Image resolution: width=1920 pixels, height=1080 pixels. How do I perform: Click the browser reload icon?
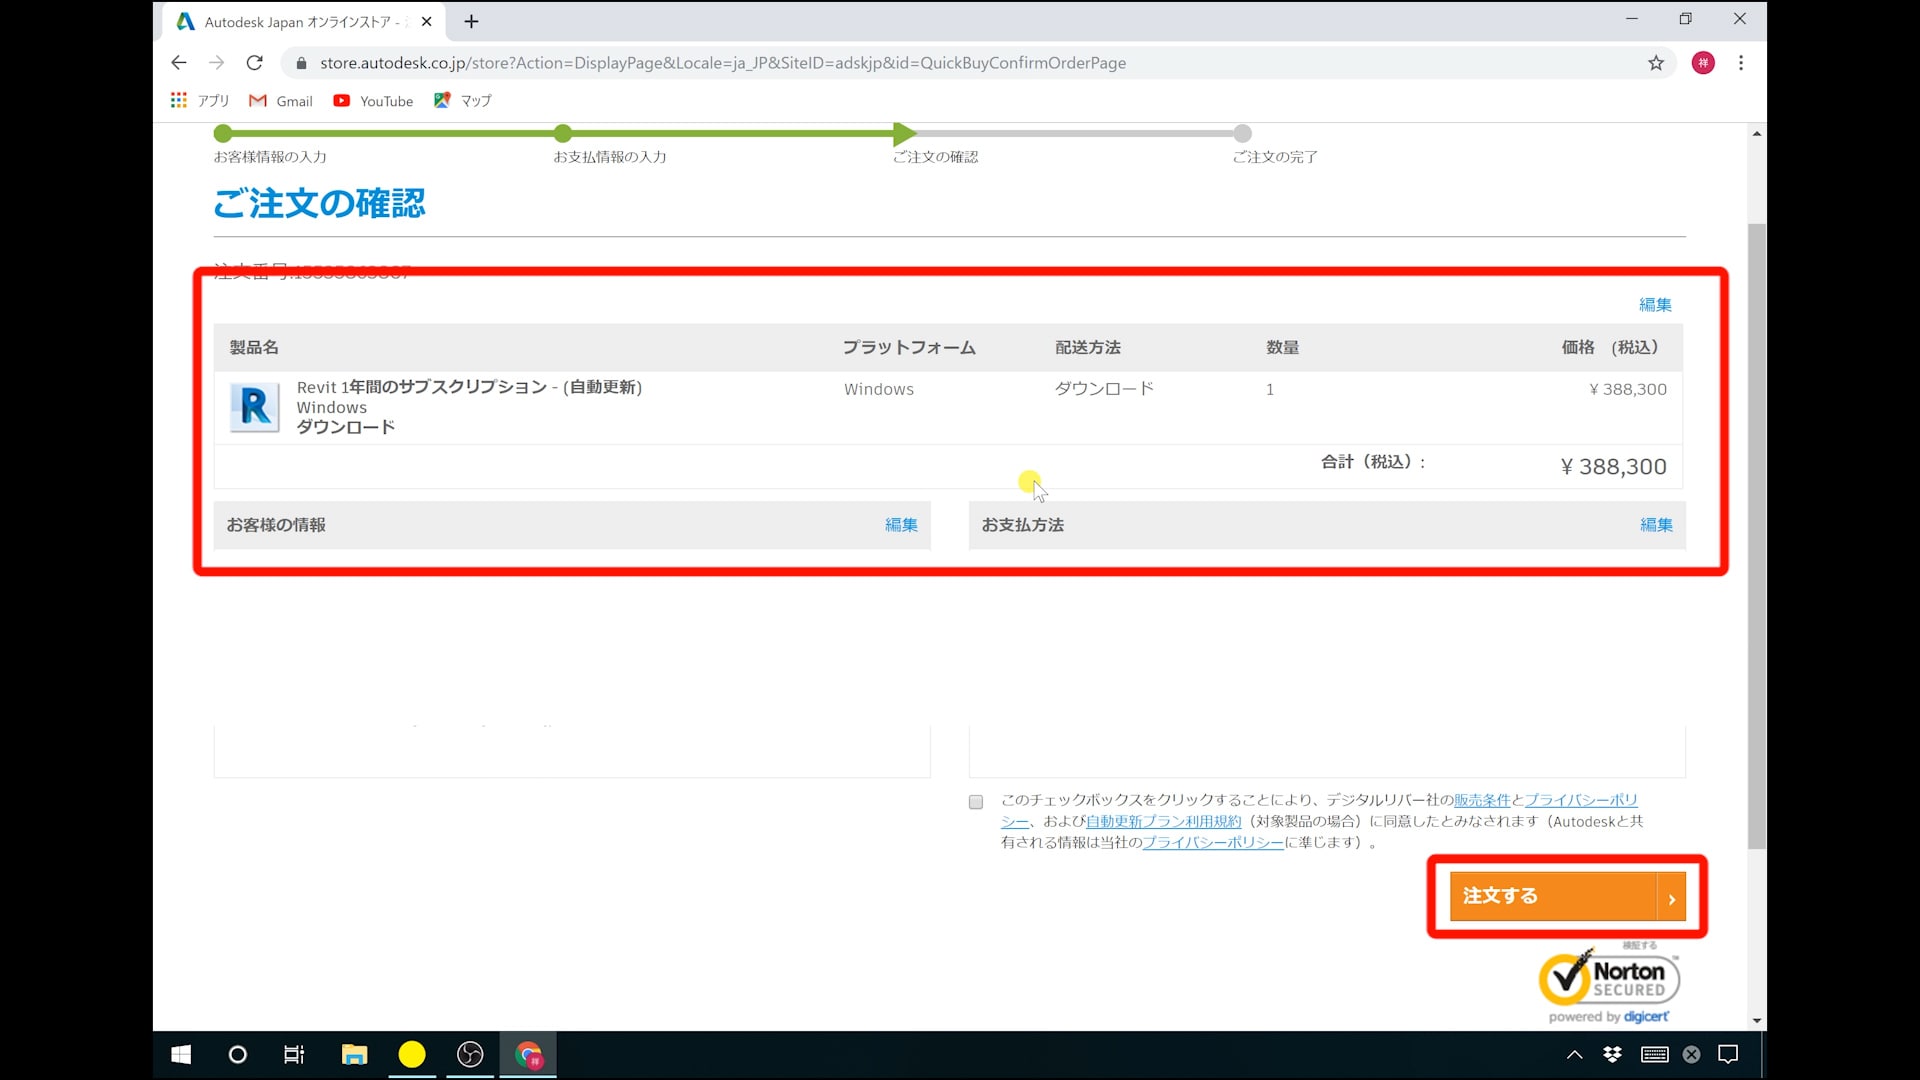click(255, 63)
